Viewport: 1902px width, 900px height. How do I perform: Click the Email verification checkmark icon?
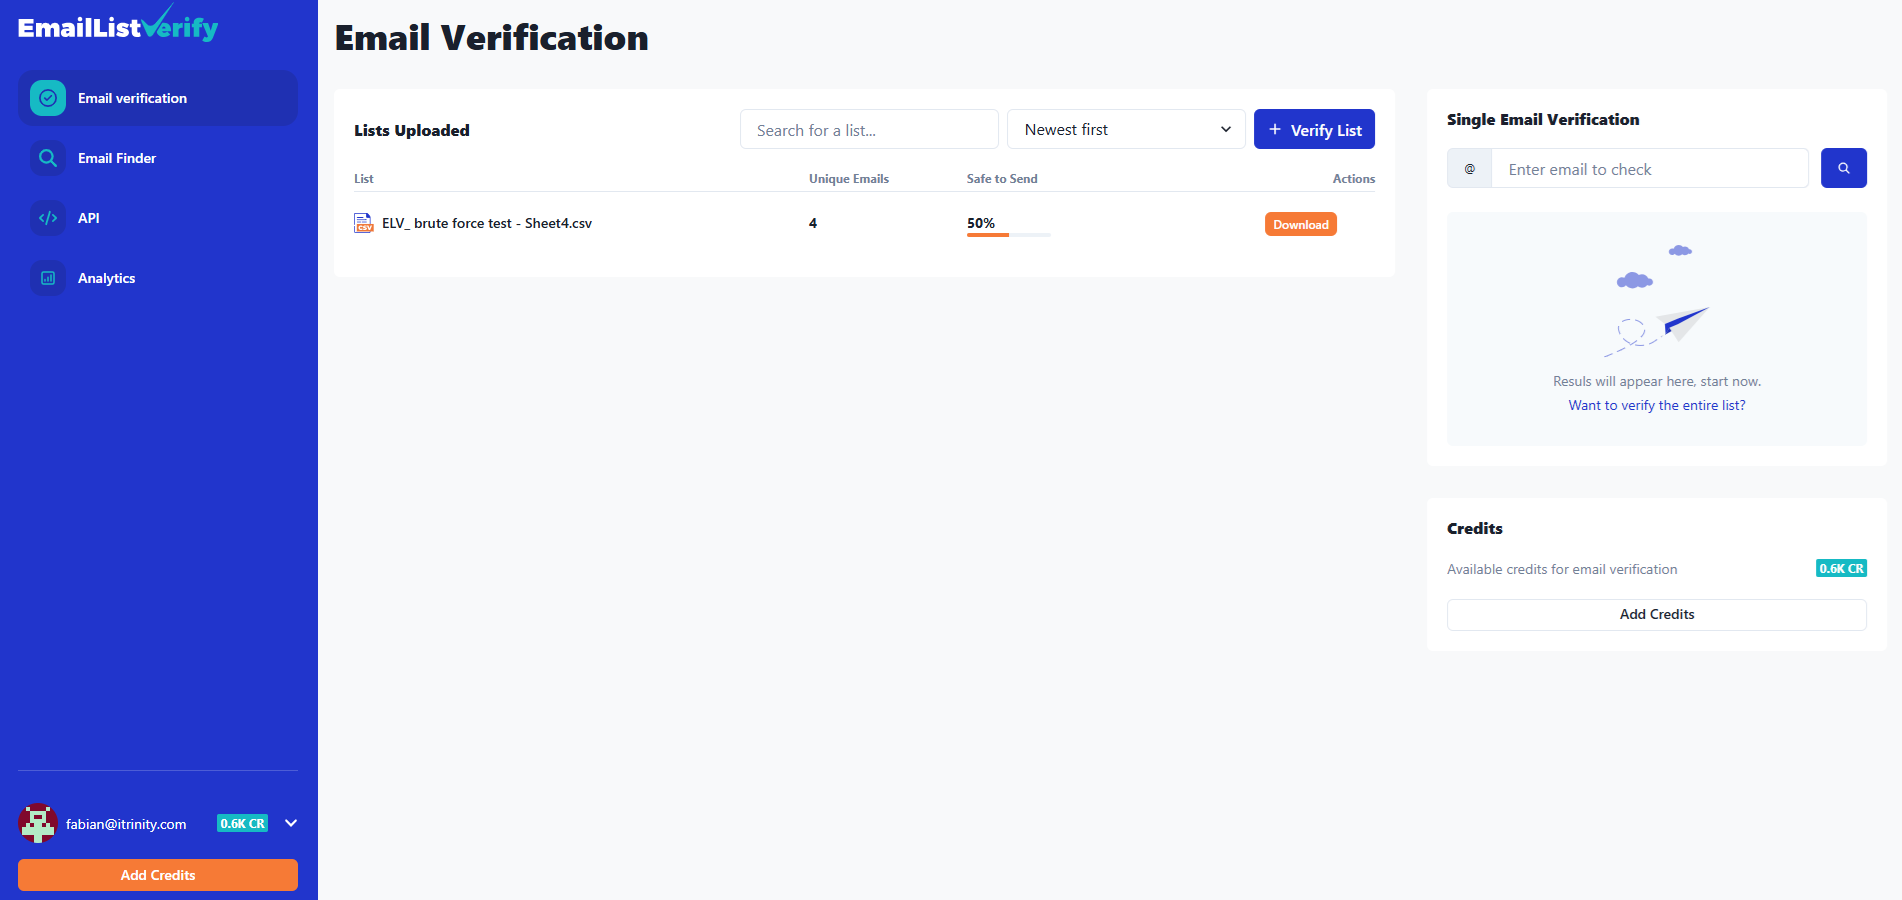click(x=48, y=98)
